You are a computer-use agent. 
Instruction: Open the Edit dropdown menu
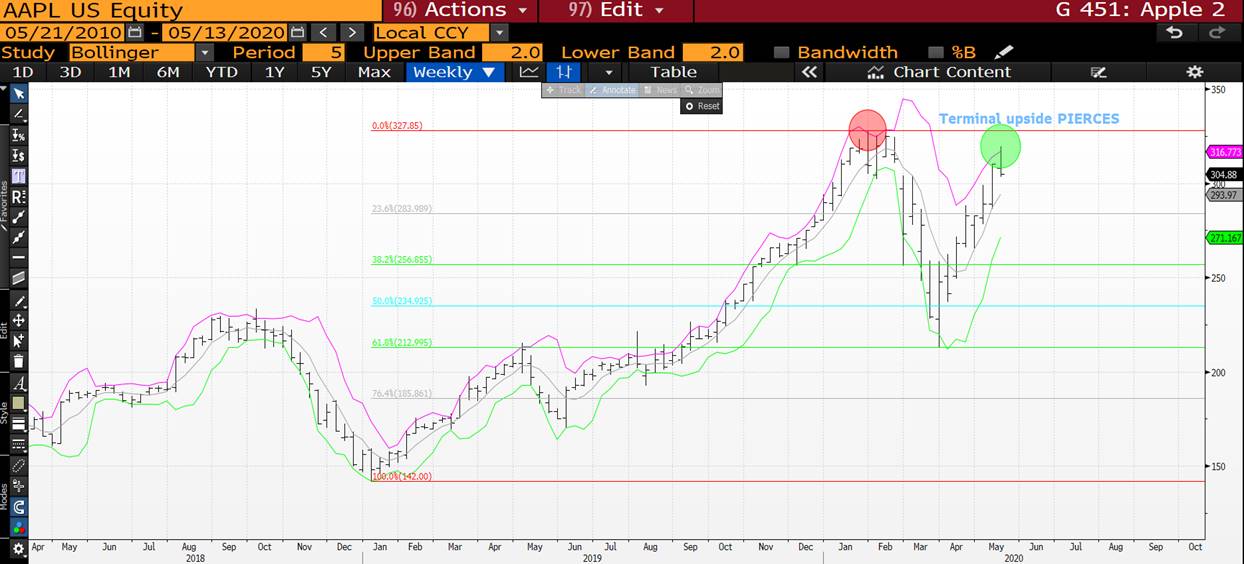tap(615, 10)
